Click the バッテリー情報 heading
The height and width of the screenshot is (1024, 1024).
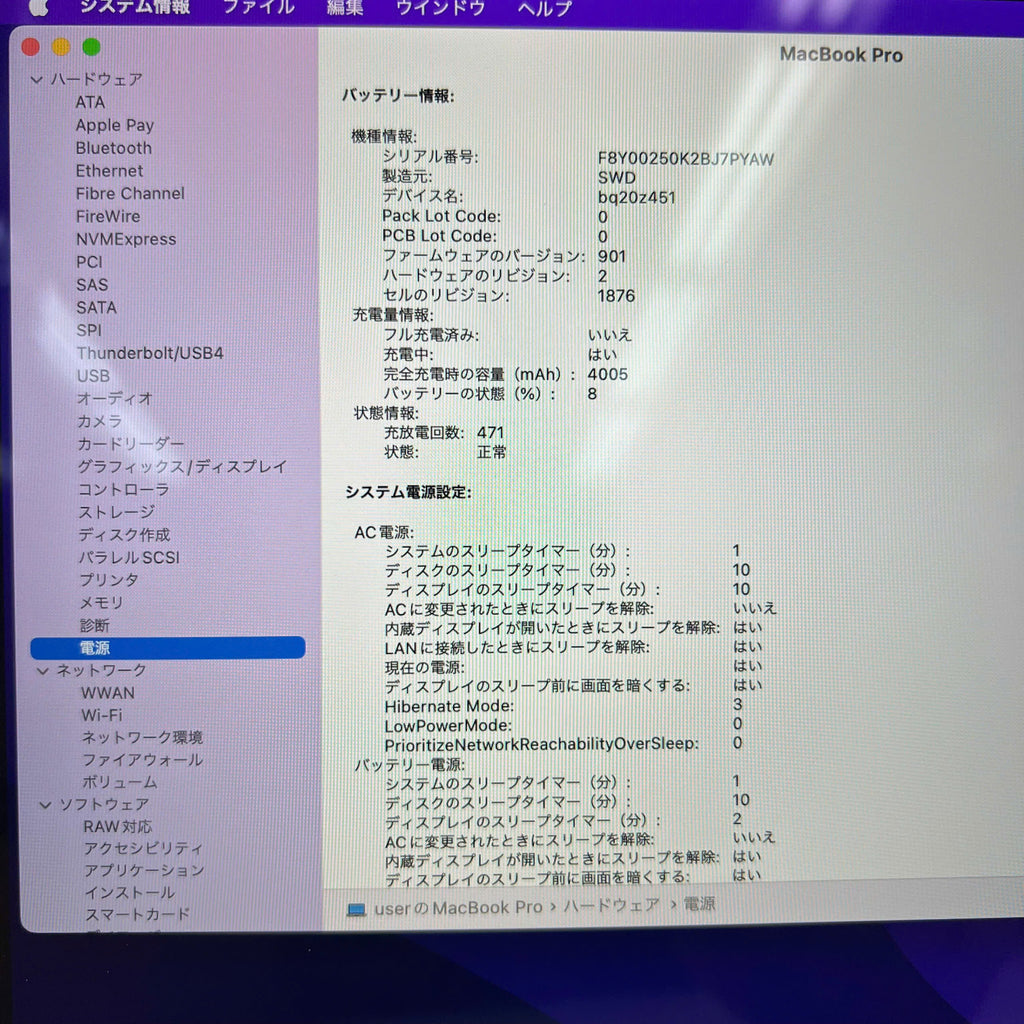pos(398,96)
